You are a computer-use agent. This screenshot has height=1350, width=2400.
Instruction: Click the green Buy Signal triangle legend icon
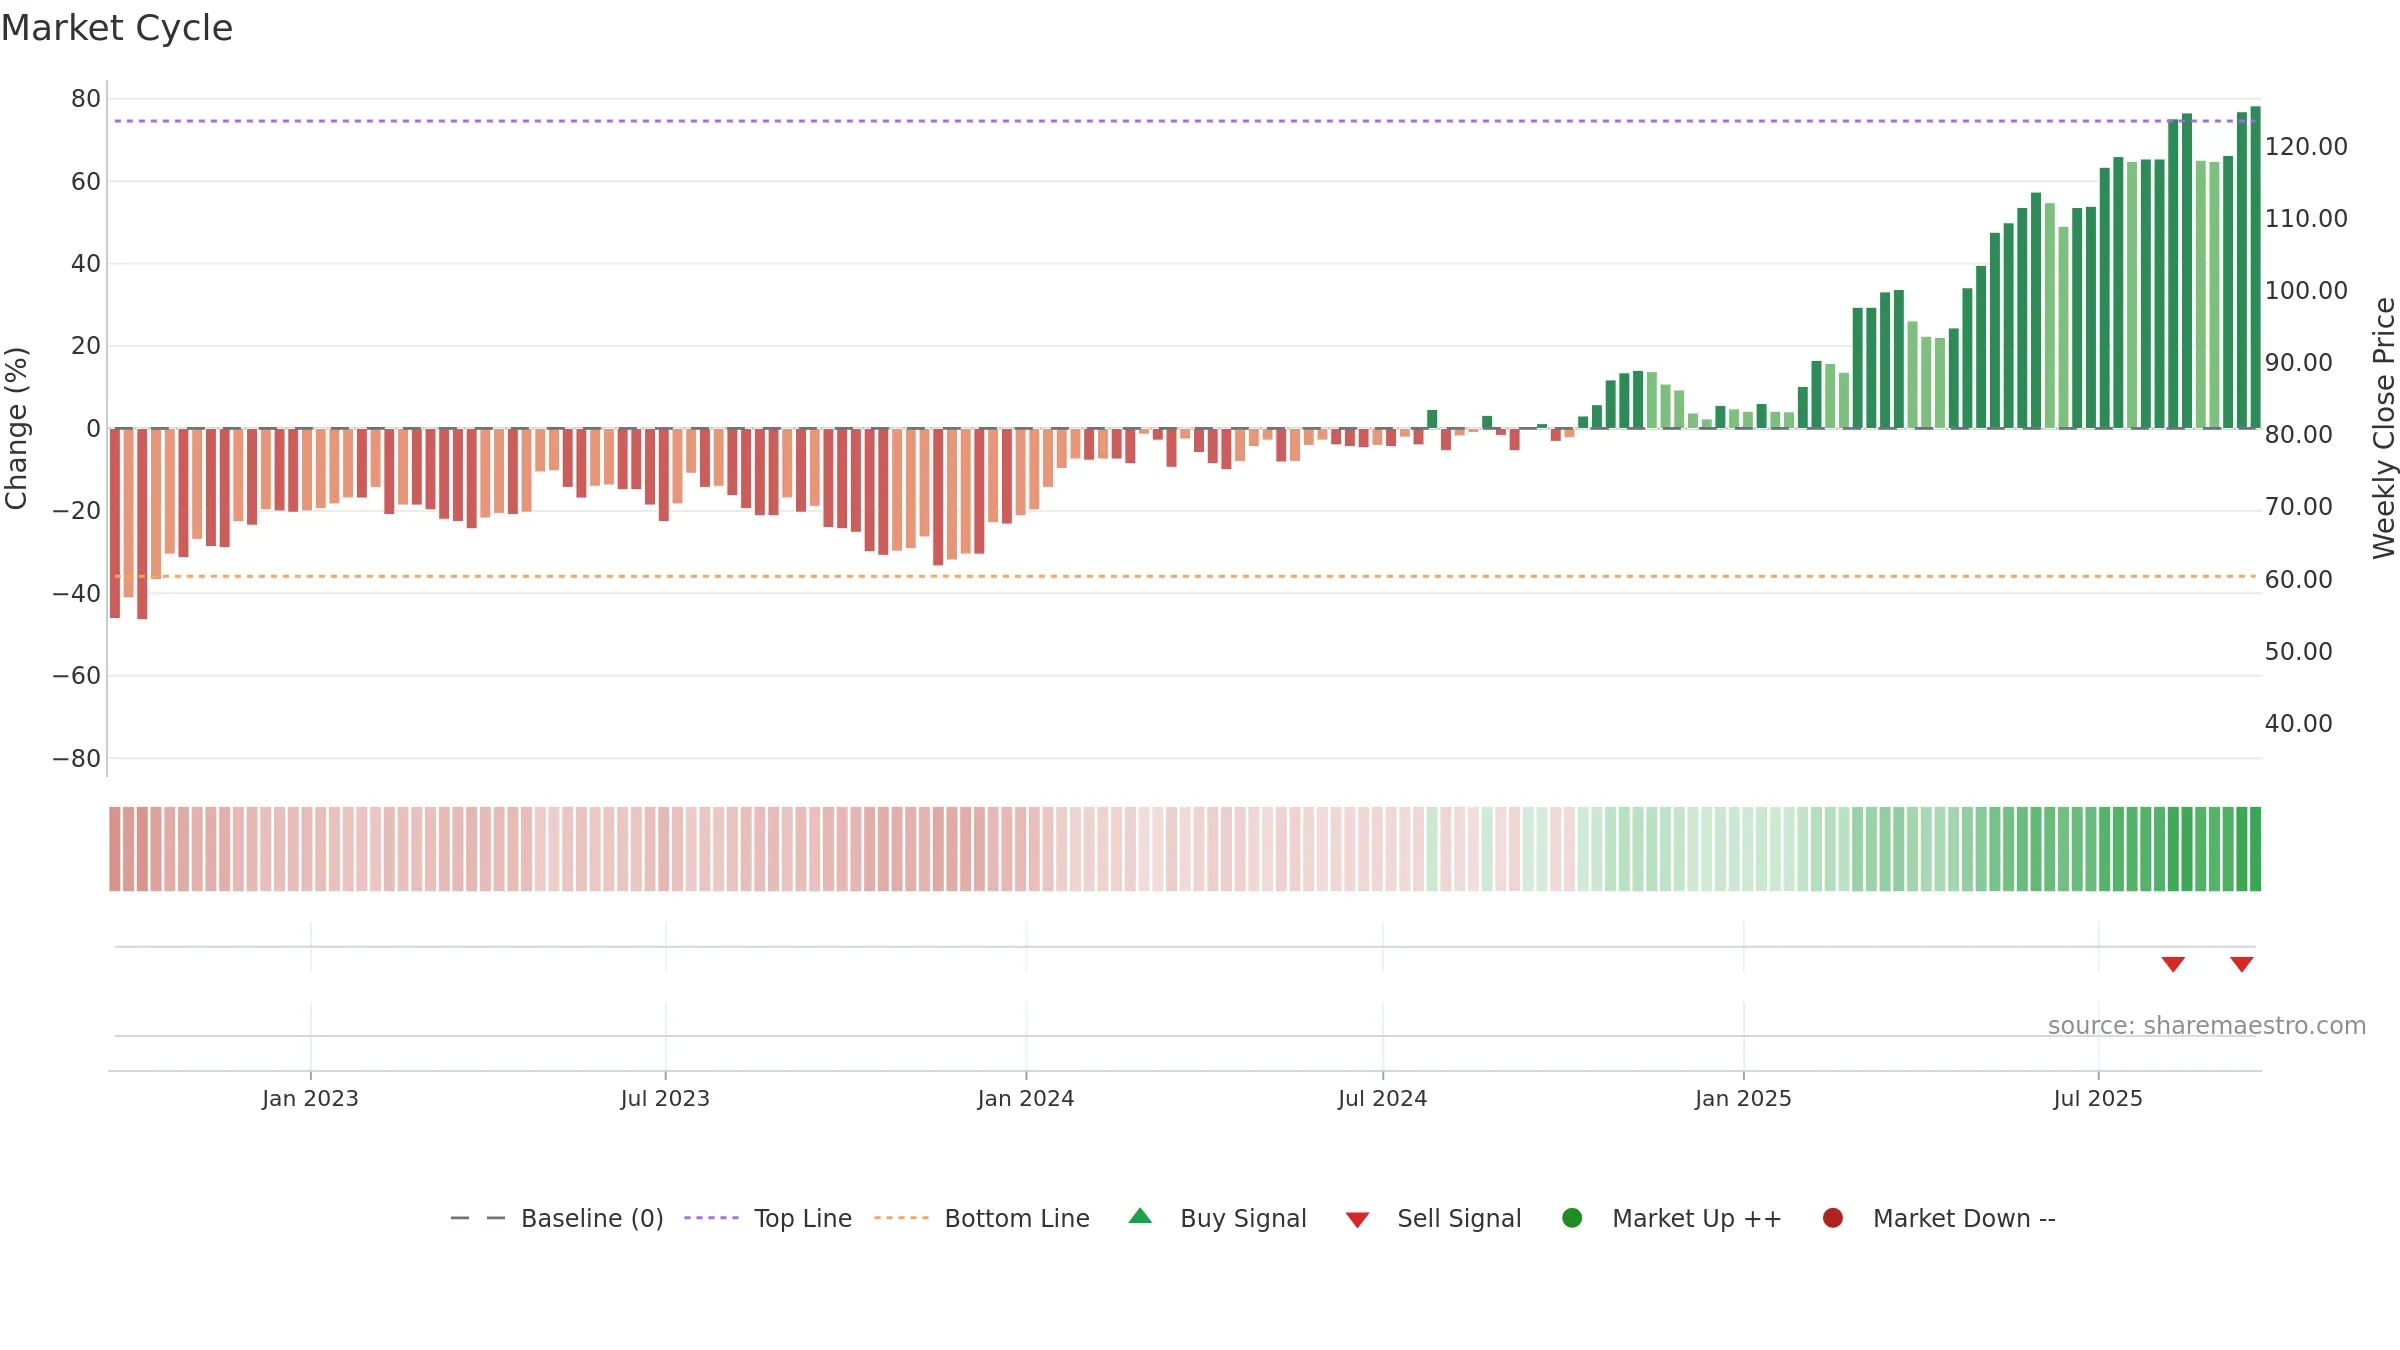(1140, 1217)
